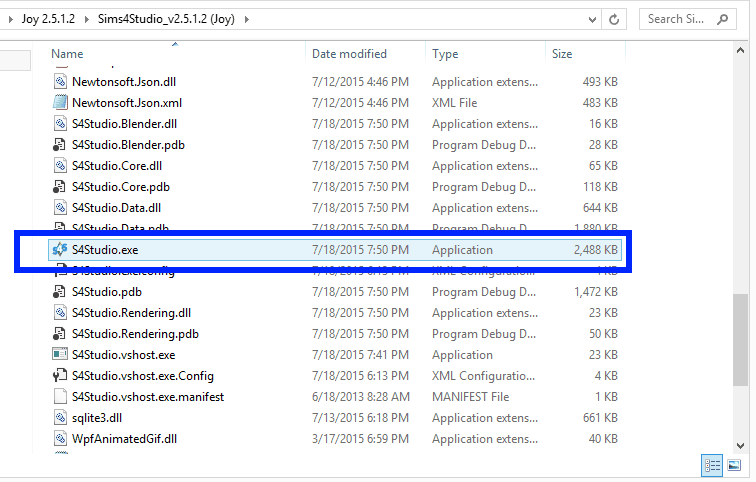Click the 1,472 KB size value
This screenshot has height=482, width=756.
596,292
